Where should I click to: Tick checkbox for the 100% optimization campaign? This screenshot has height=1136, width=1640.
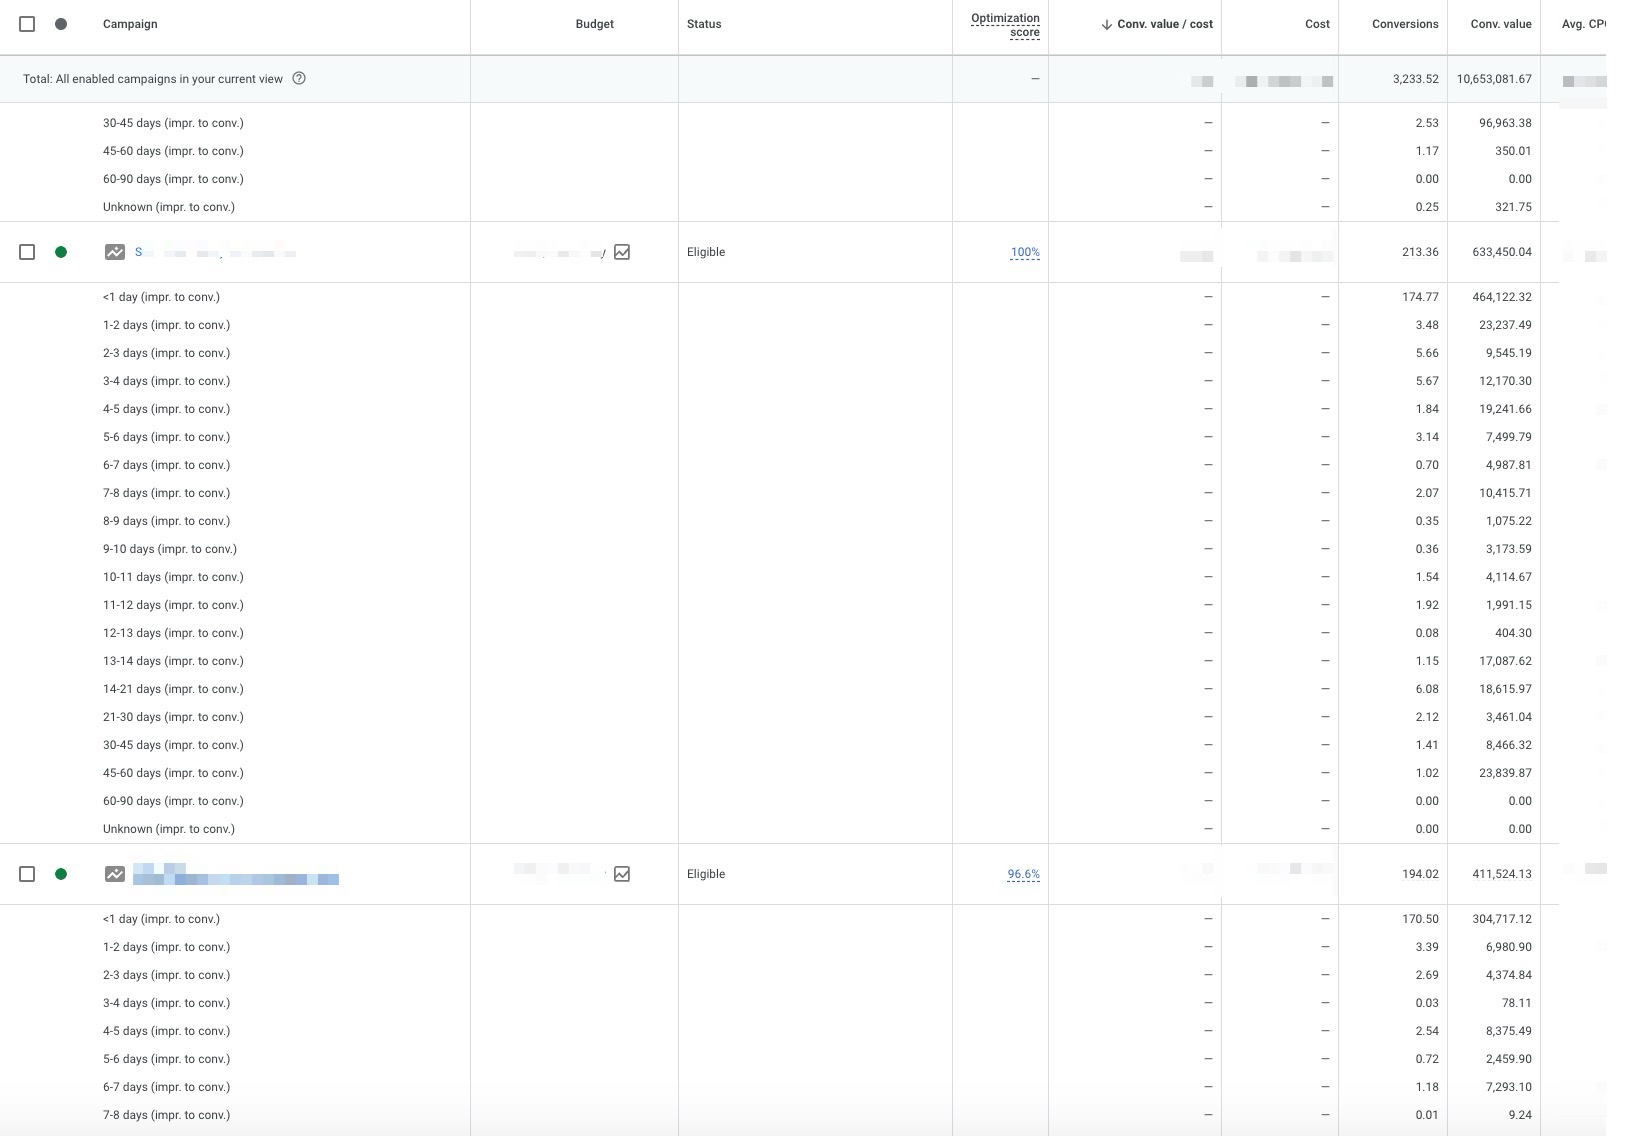(x=27, y=252)
